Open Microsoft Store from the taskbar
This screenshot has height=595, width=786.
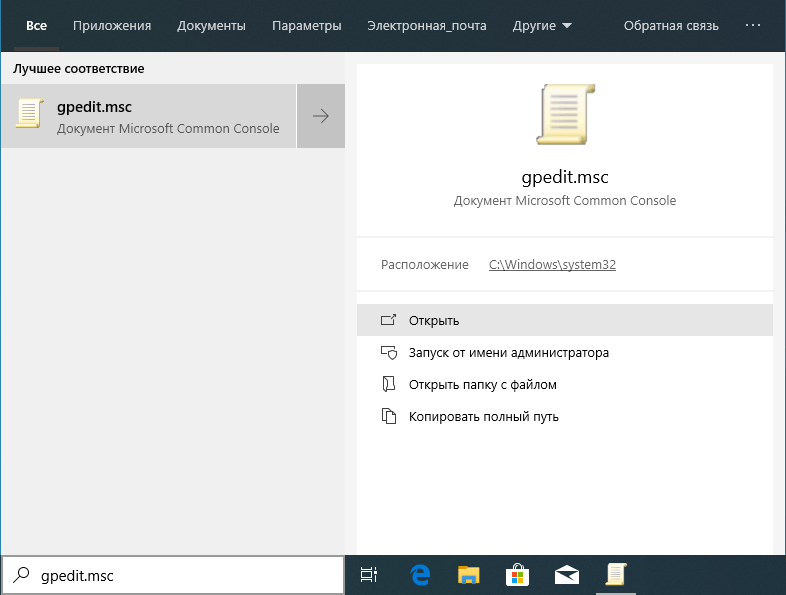[x=517, y=574]
